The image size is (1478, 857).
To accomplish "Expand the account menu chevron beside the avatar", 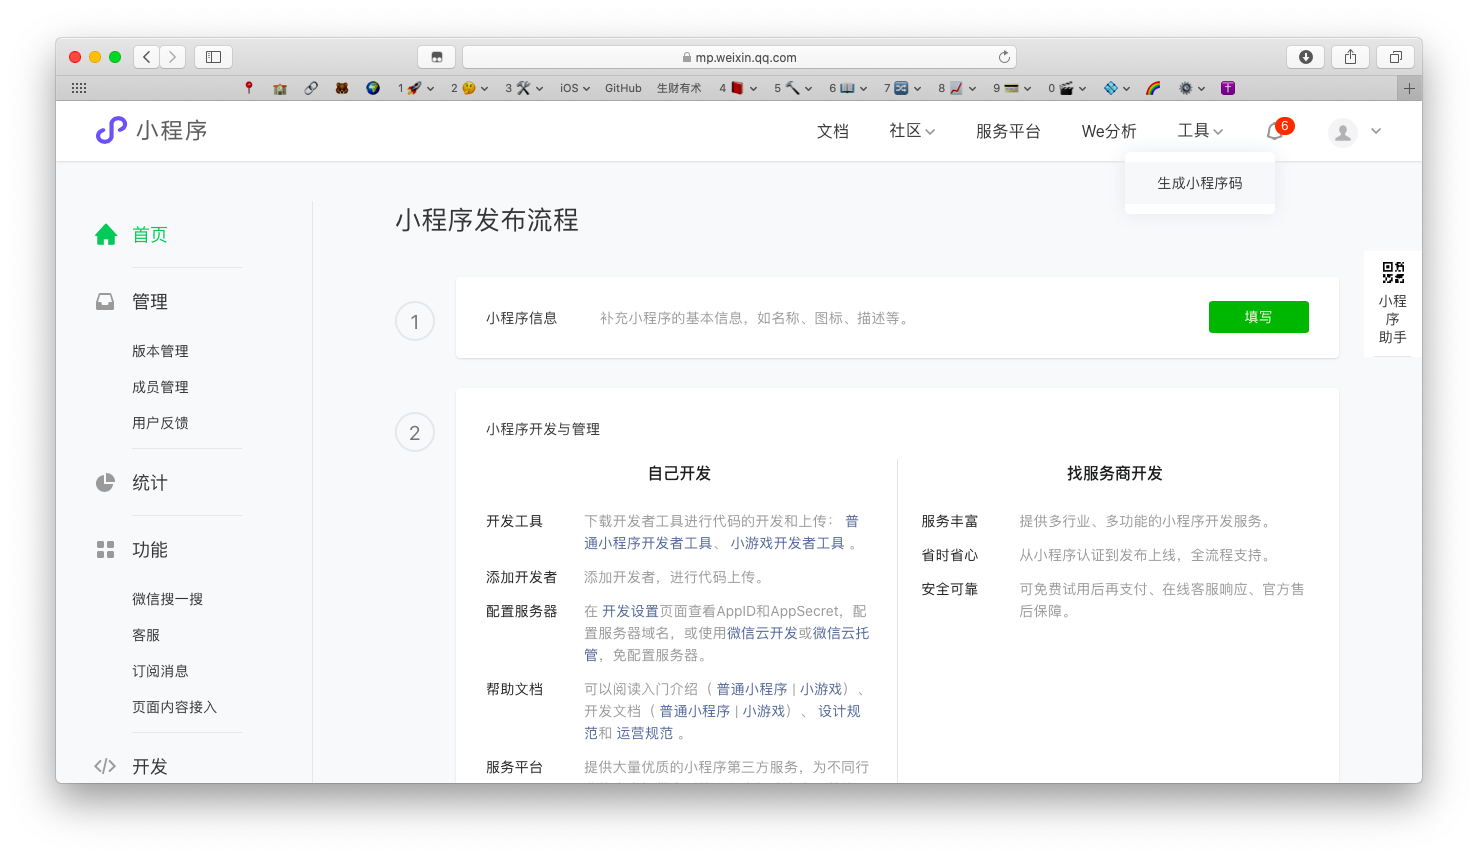I will 1376,131.
